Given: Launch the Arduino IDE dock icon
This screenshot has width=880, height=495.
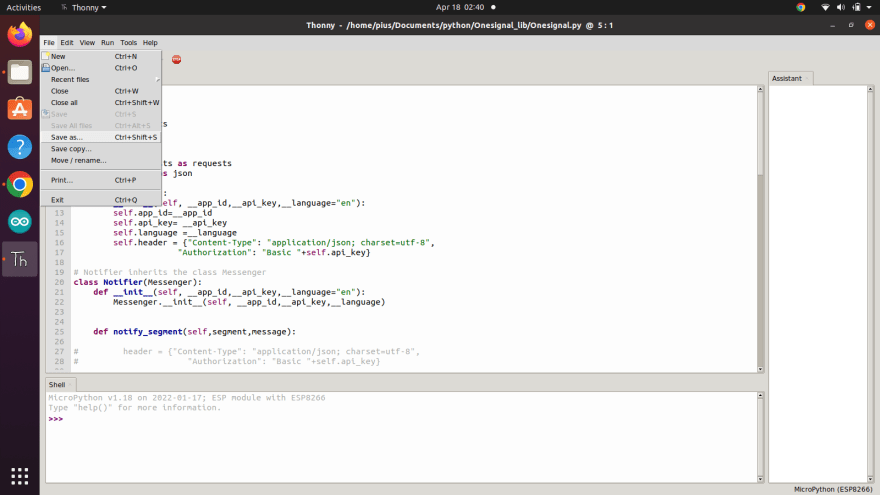Looking at the screenshot, I should point(20,222).
